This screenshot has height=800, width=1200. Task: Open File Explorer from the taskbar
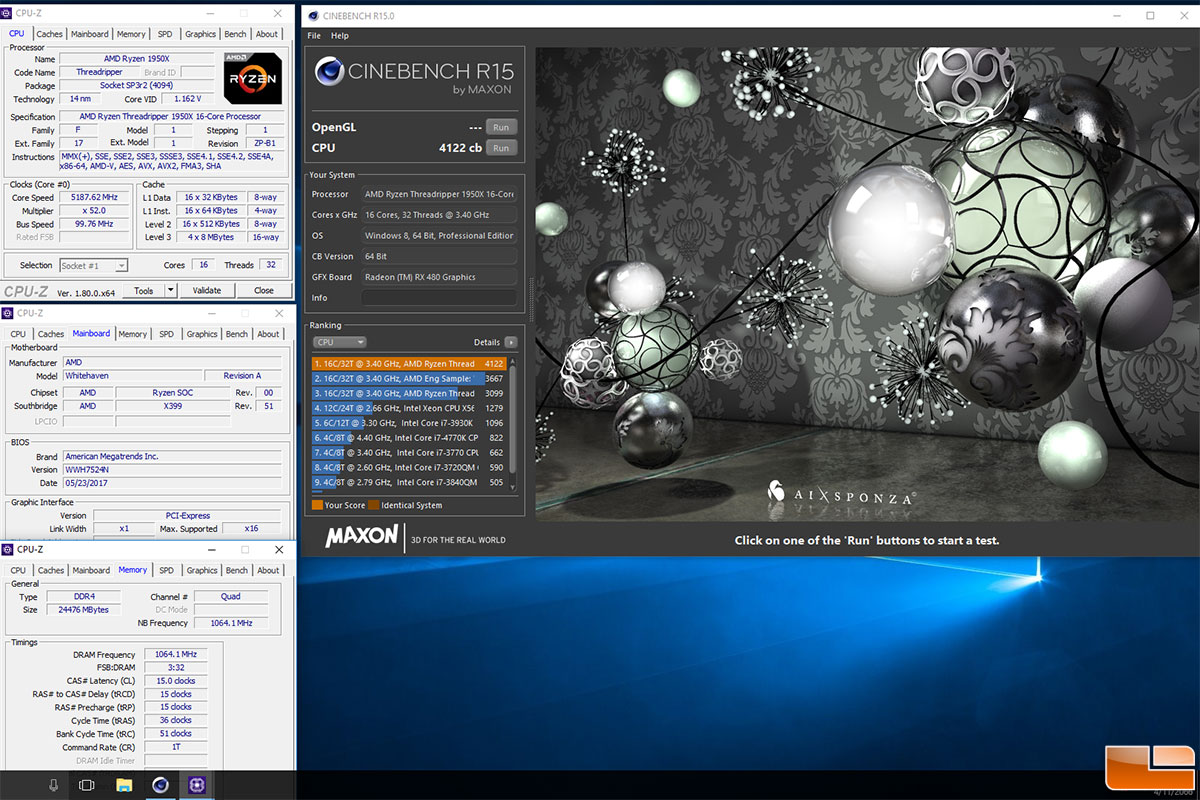[x=123, y=785]
